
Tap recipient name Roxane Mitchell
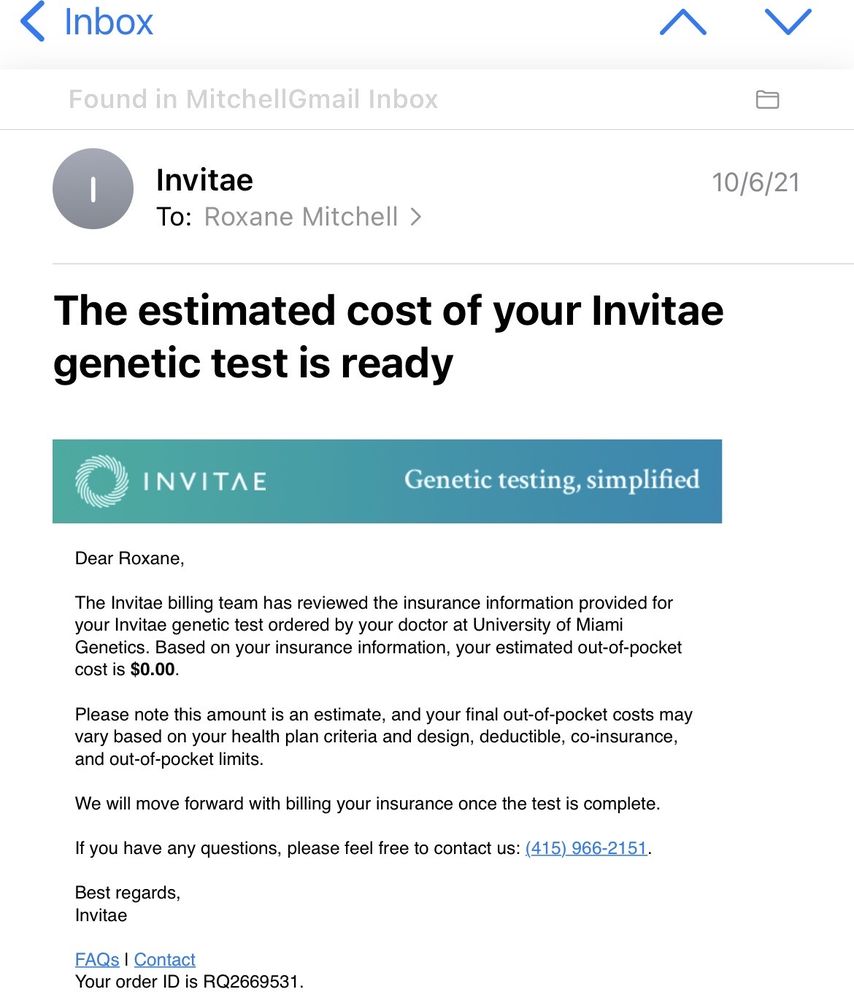tap(301, 217)
